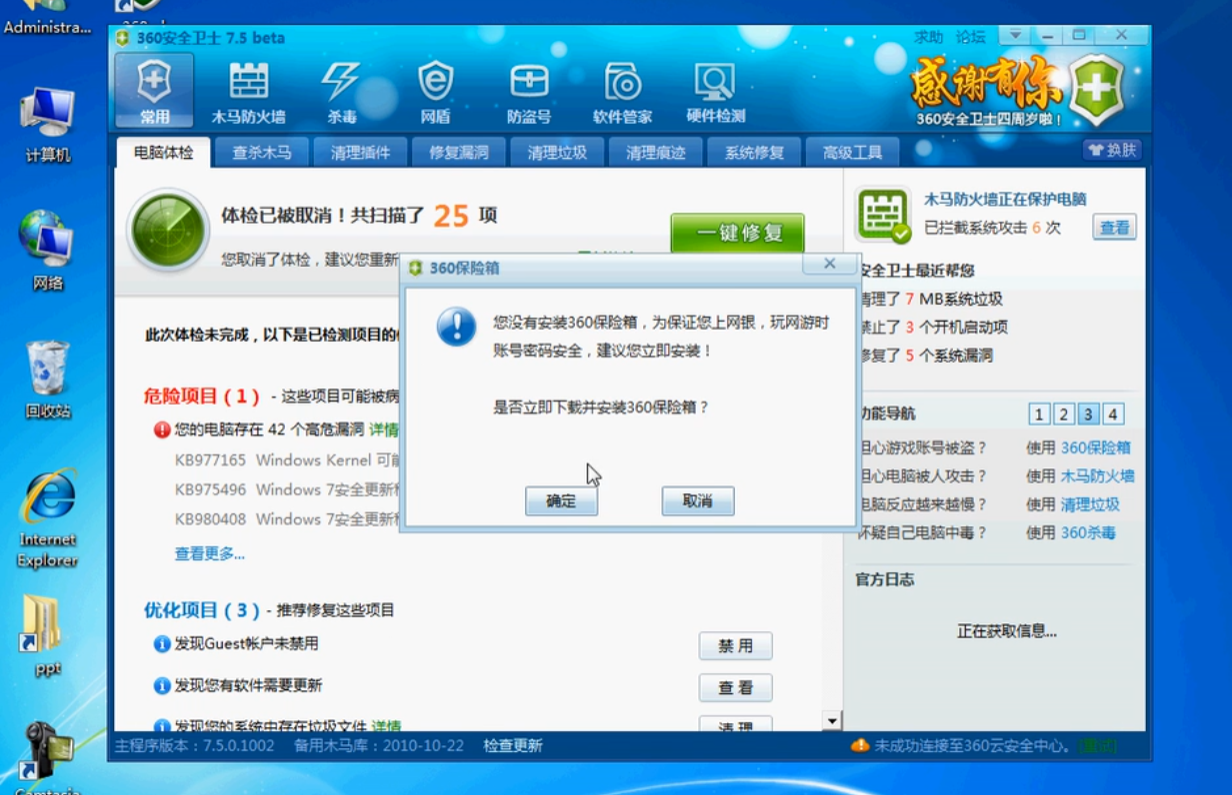Viewport: 1232px width, 795px height.
Task: Click the firewall protection status icon
Action: [x=882, y=214]
